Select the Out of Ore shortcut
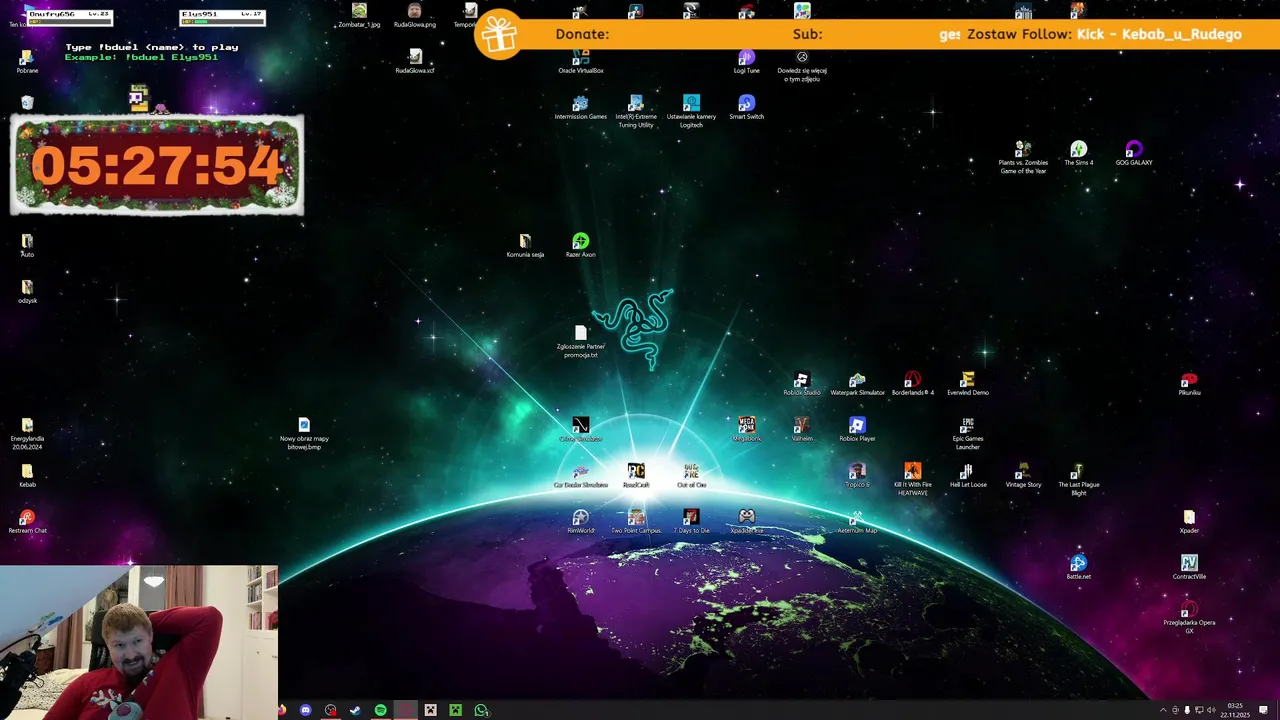This screenshot has height=720, width=1280. 691,476
